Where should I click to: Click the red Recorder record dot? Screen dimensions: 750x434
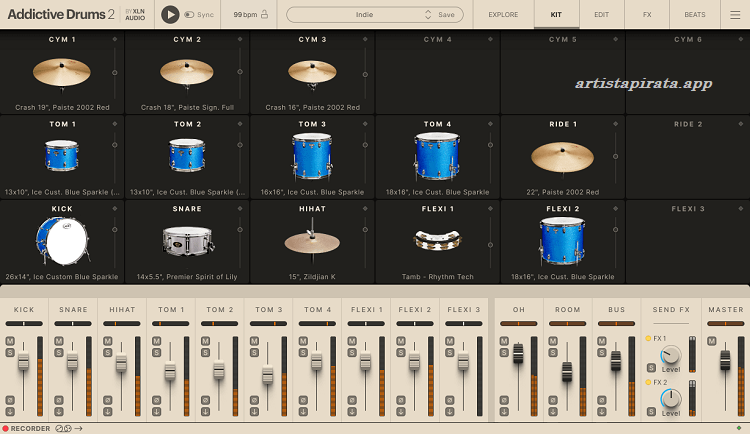click(x=5, y=428)
